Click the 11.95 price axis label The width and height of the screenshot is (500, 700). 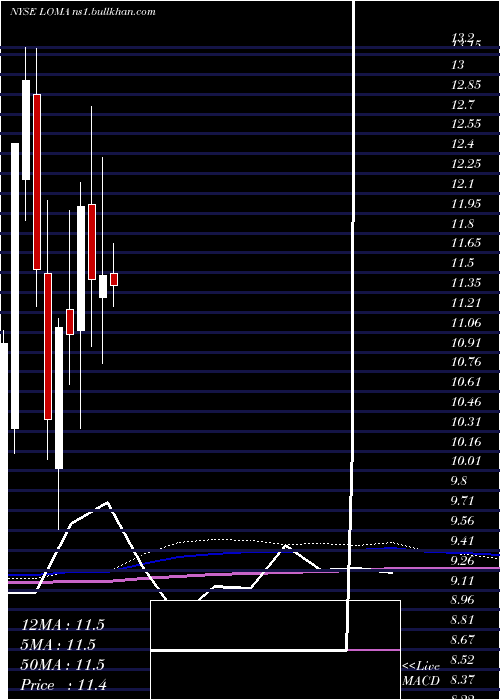(466, 204)
